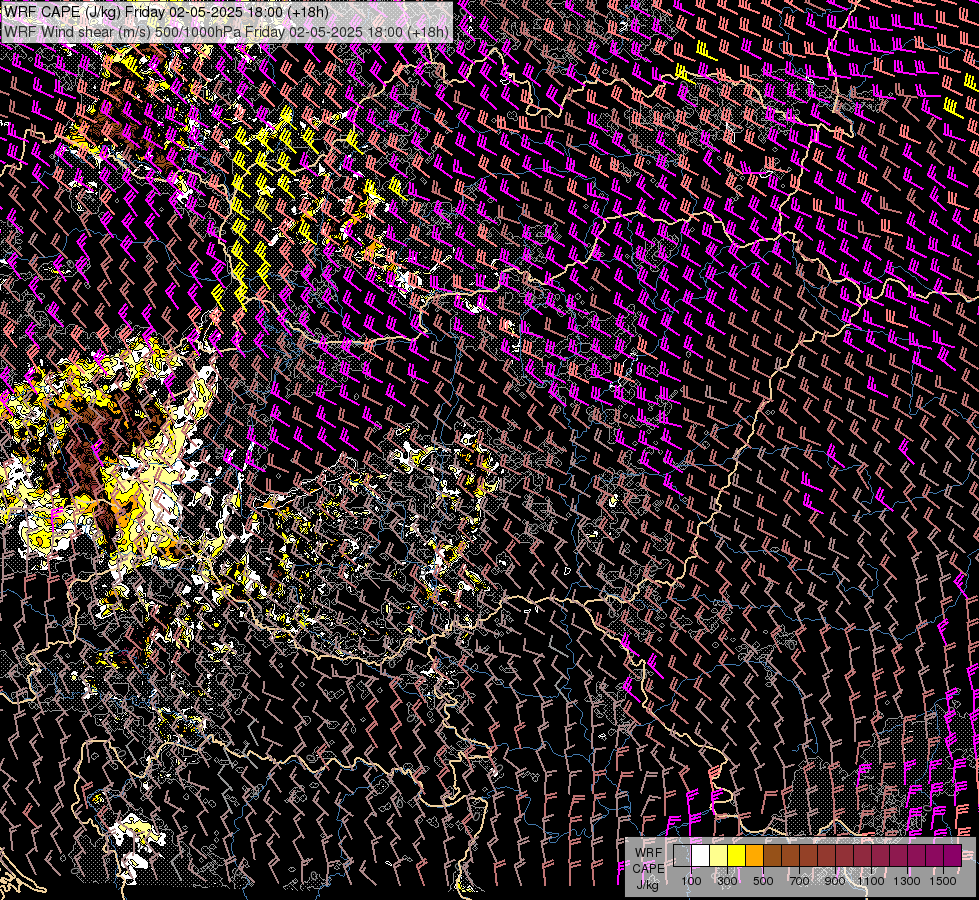Click the 1100 legend value
Image resolution: width=979 pixels, height=900 pixels.
[x=871, y=881]
